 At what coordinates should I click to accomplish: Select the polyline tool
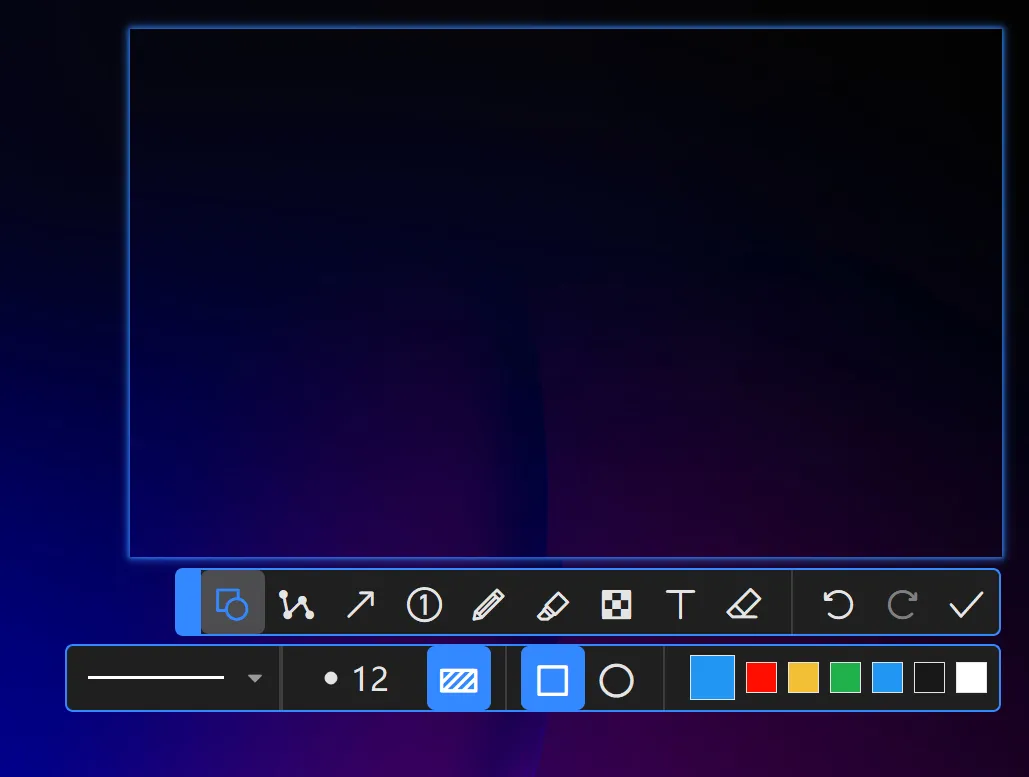click(296, 604)
